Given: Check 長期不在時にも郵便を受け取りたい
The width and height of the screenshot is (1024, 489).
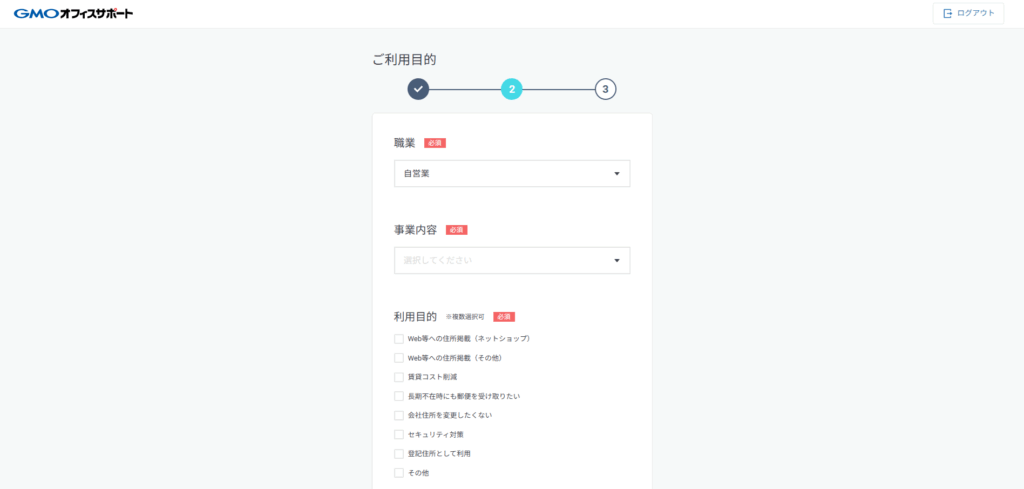Looking at the screenshot, I should tap(399, 396).
